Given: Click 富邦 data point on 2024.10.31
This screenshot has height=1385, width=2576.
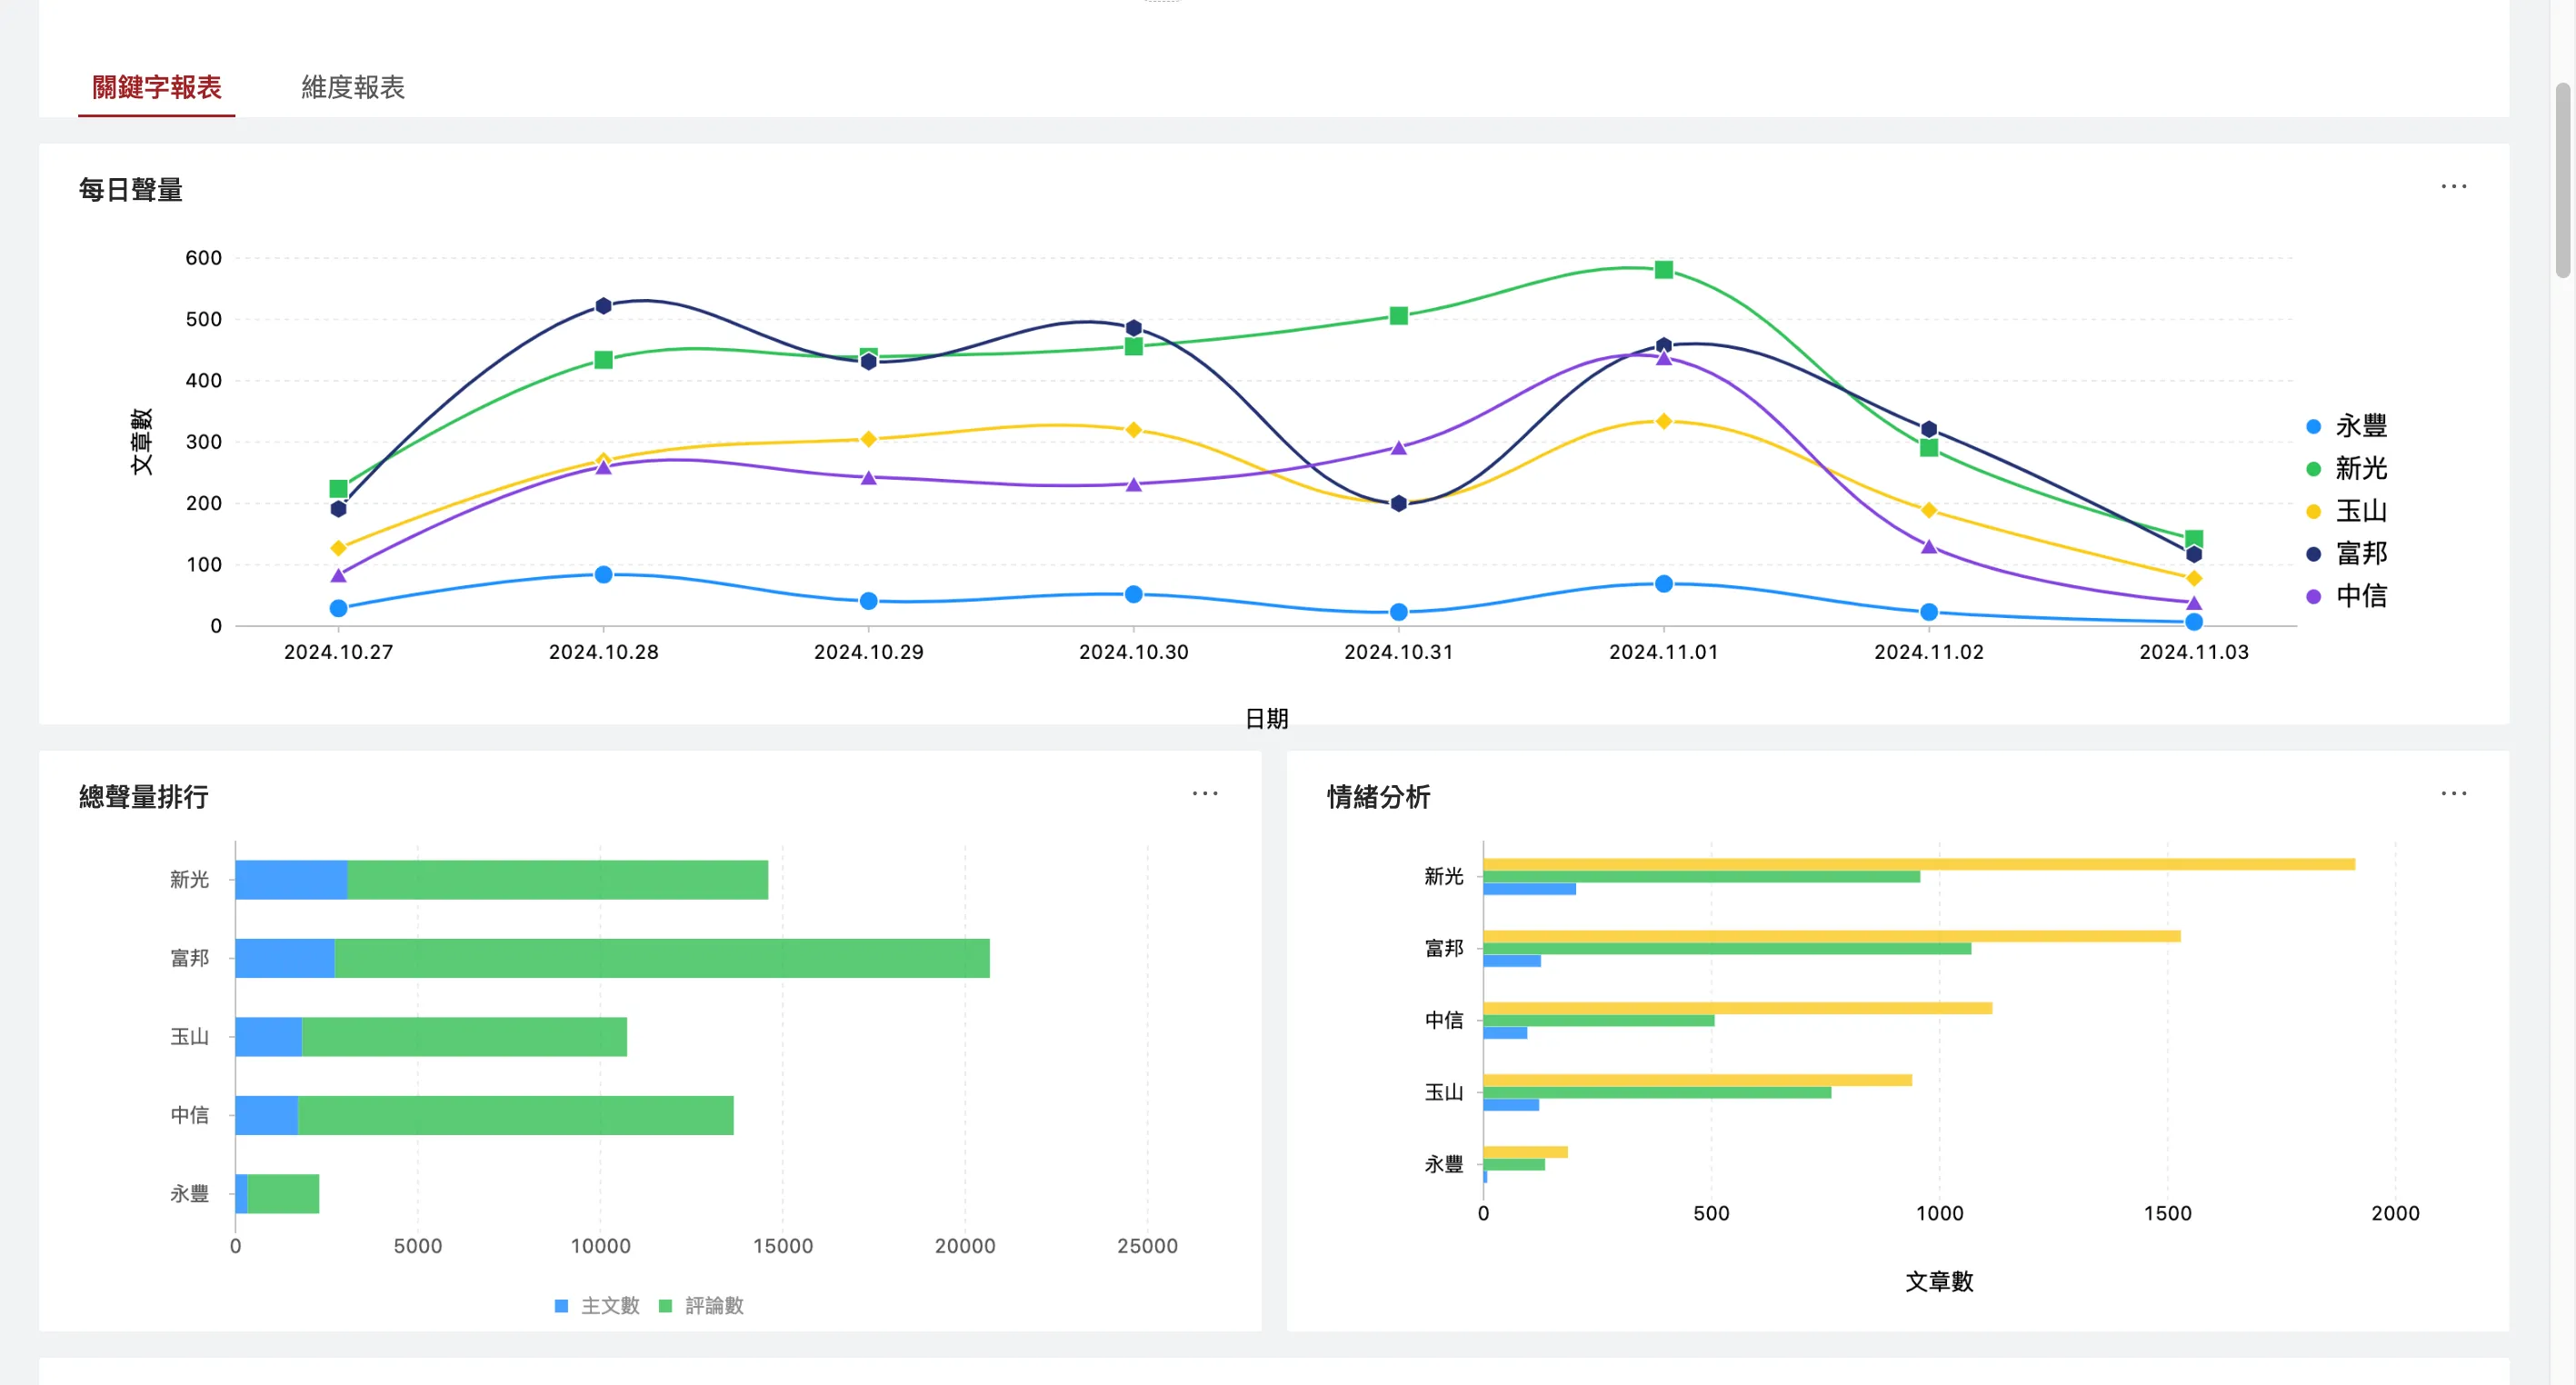Looking at the screenshot, I should (1399, 504).
